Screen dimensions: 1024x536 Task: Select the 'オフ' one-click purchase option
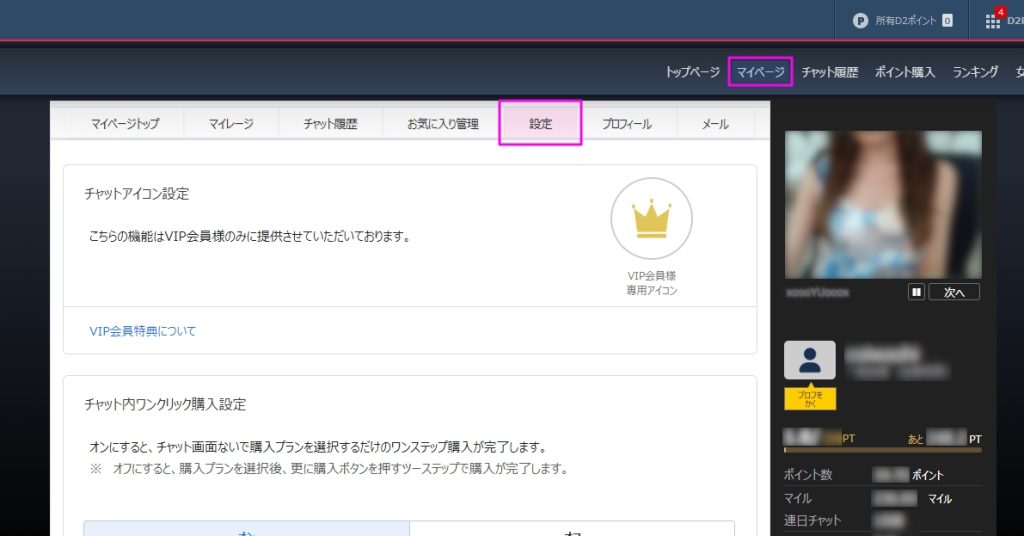[572, 528]
